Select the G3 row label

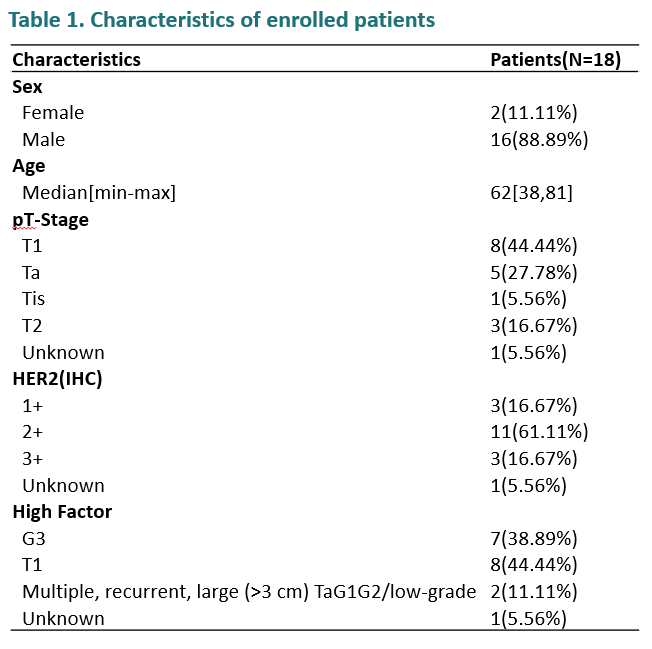pos(34,539)
